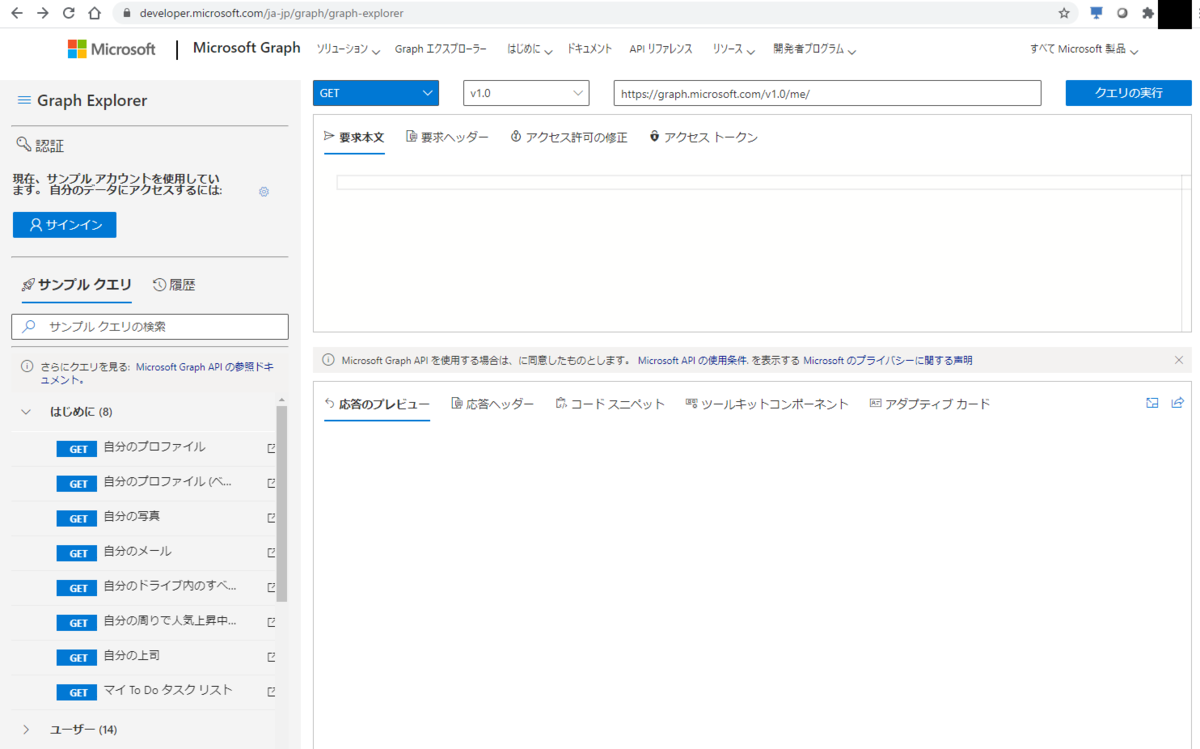
Task: Open docs link icon next to 自分のメール query
Action: (x=269, y=553)
